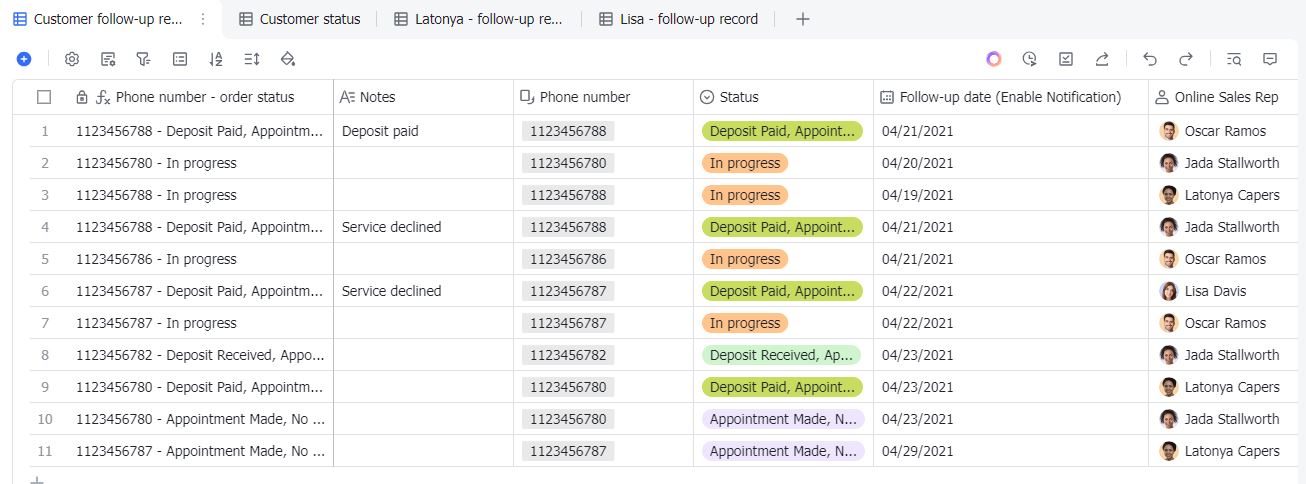Click the undo arrow icon
The image size is (1306, 484).
click(x=1150, y=59)
